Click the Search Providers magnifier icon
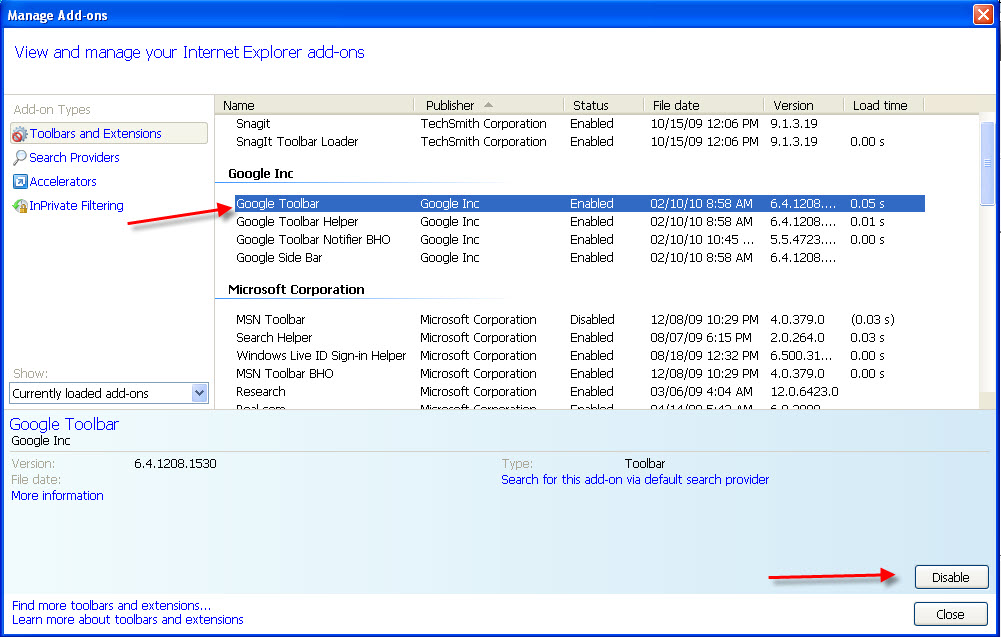The image size is (1001, 637). click(x=20, y=158)
